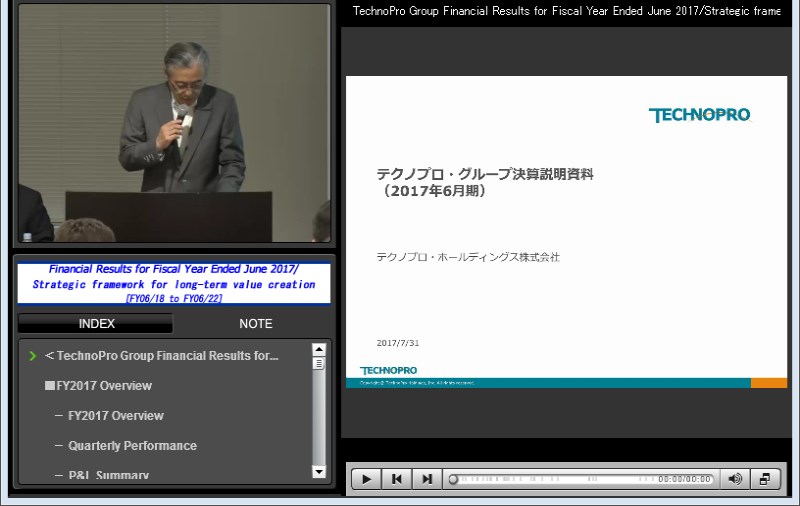Skip to the next slide chapter
Image resolution: width=800 pixels, height=506 pixels.
tap(427, 479)
